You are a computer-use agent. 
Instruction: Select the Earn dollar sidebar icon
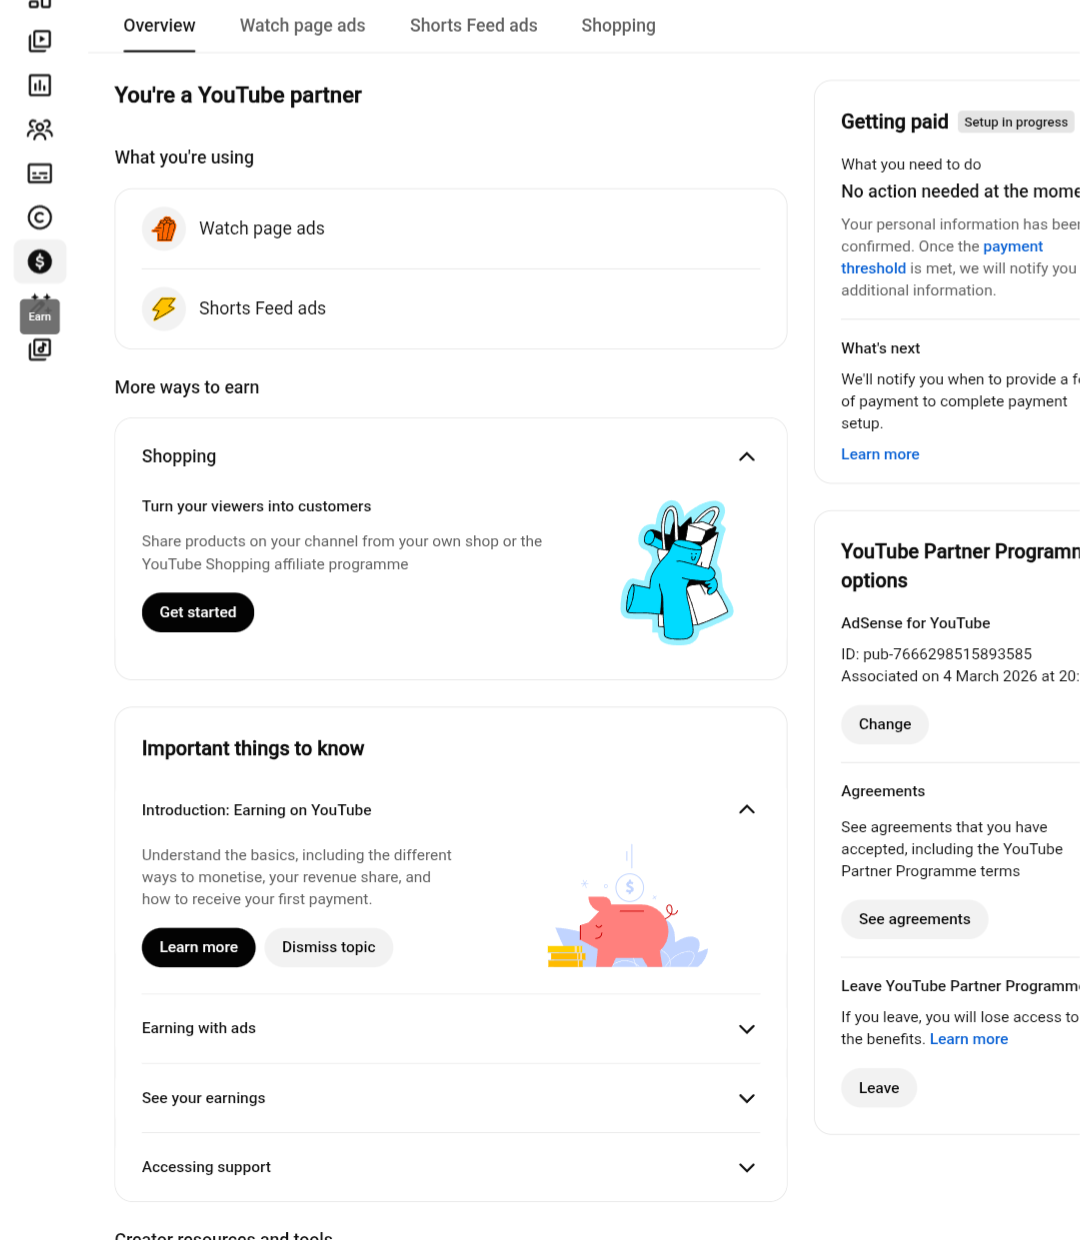click(x=40, y=261)
